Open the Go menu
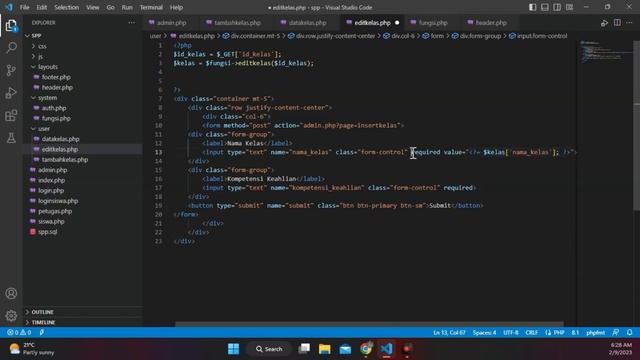This screenshot has width=640, height=360. coord(111,7)
